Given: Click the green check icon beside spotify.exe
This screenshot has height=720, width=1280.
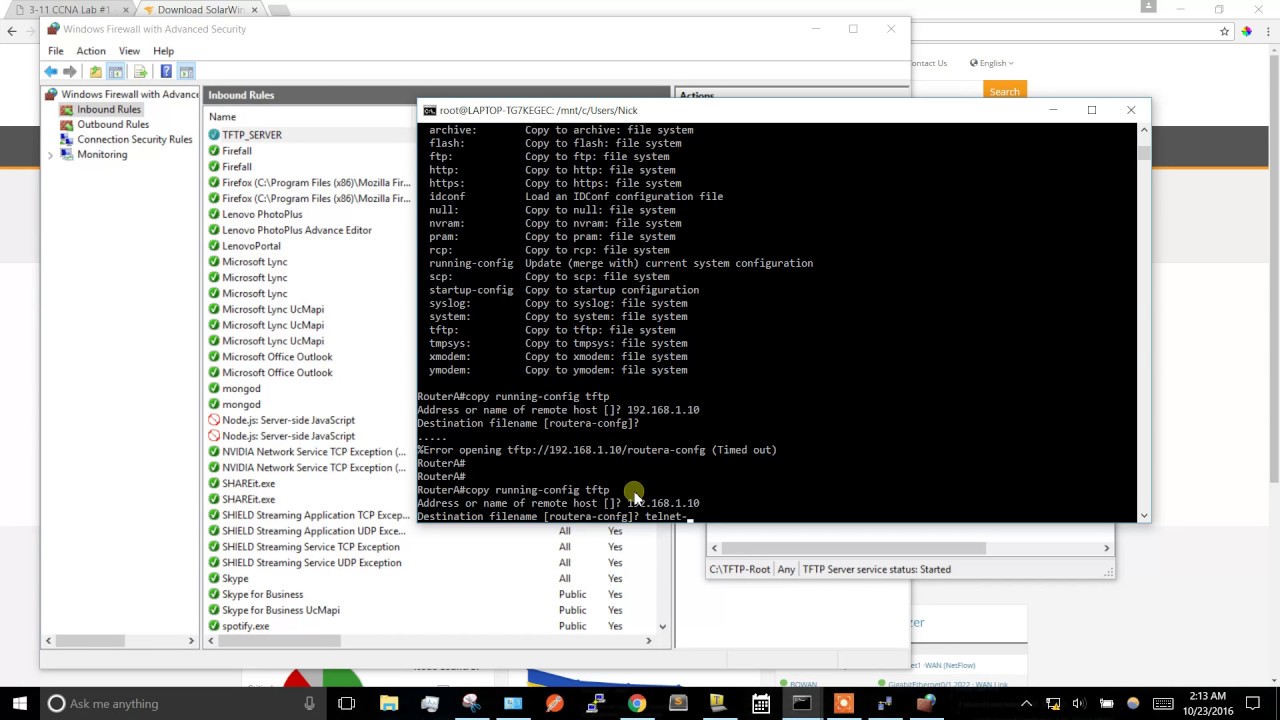Looking at the screenshot, I should (x=214, y=626).
